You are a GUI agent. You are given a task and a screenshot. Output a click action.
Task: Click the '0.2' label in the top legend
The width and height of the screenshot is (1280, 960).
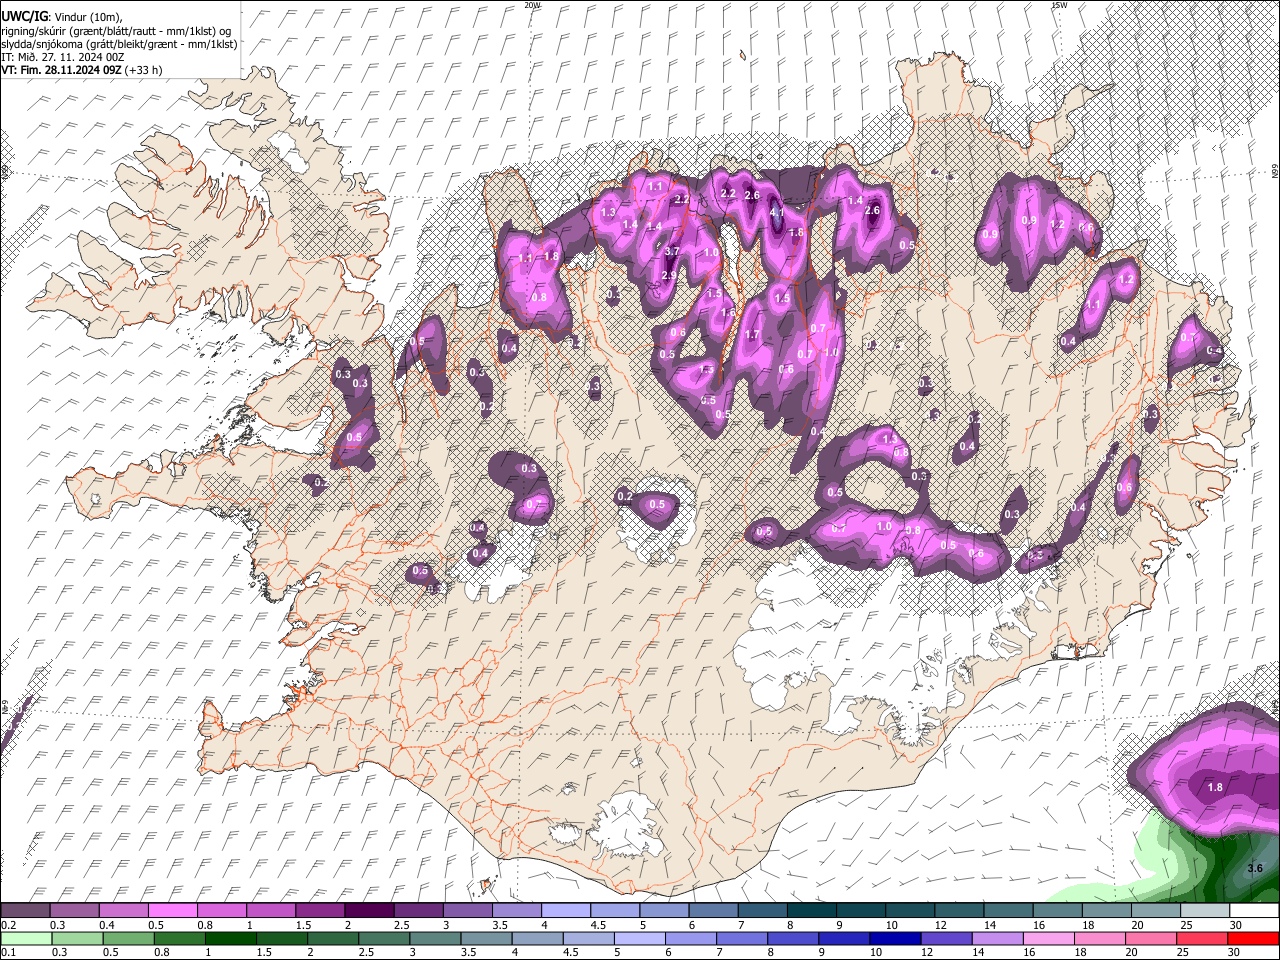pos(9,925)
